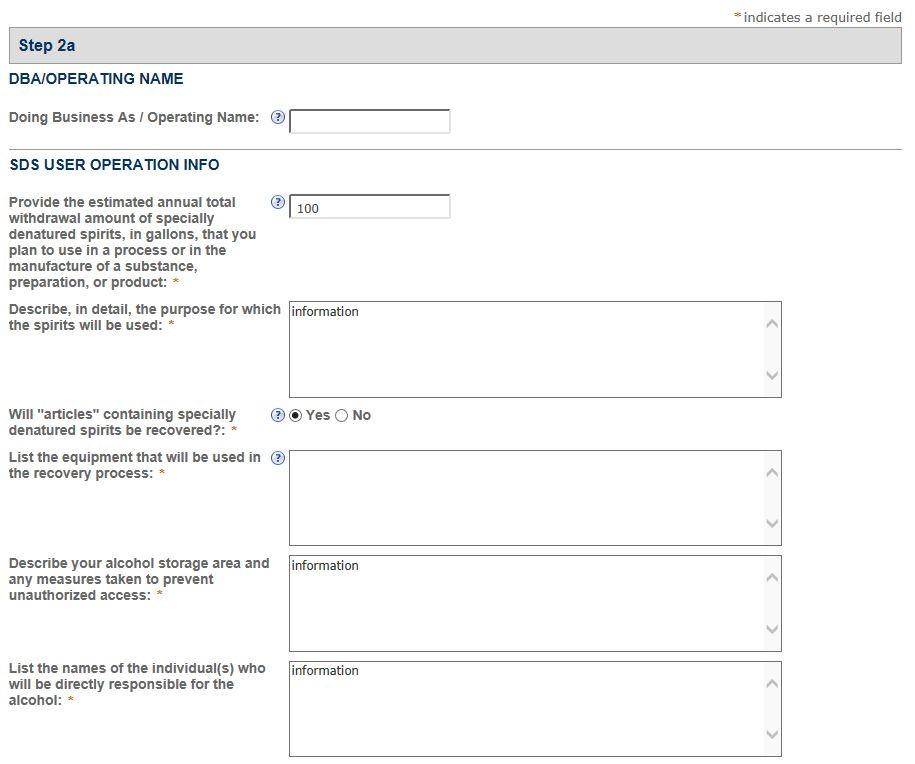
Task: Open help for estimated annual withdrawal amount
Action: pos(278,202)
